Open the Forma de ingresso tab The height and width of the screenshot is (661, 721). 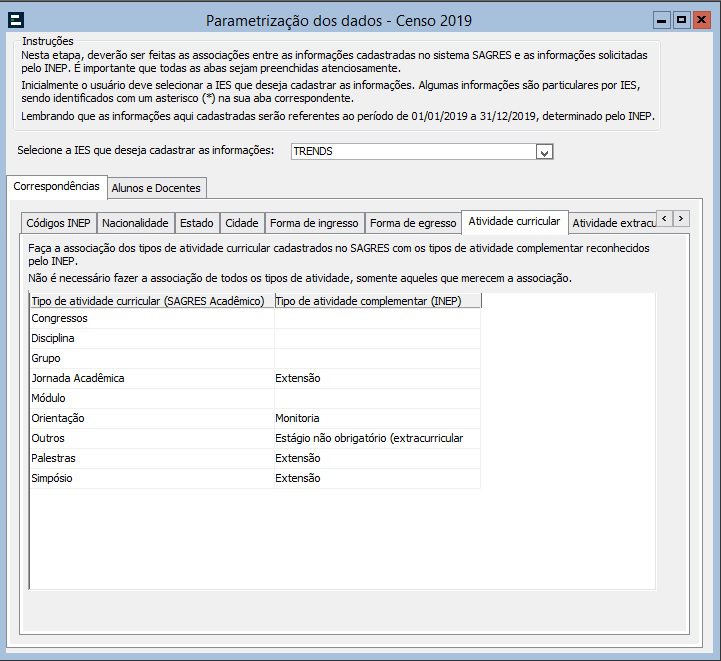coord(314,223)
